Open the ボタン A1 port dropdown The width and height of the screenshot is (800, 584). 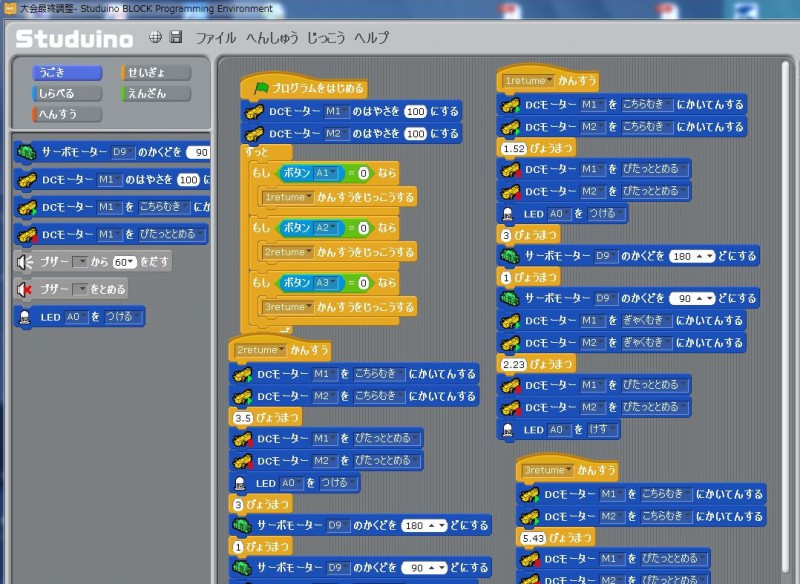click(x=326, y=173)
